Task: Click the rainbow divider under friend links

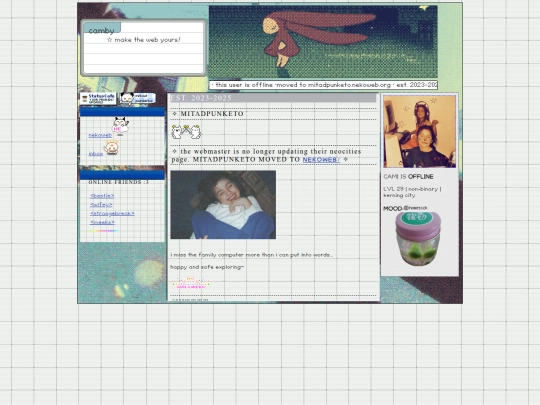Action: (x=104, y=231)
